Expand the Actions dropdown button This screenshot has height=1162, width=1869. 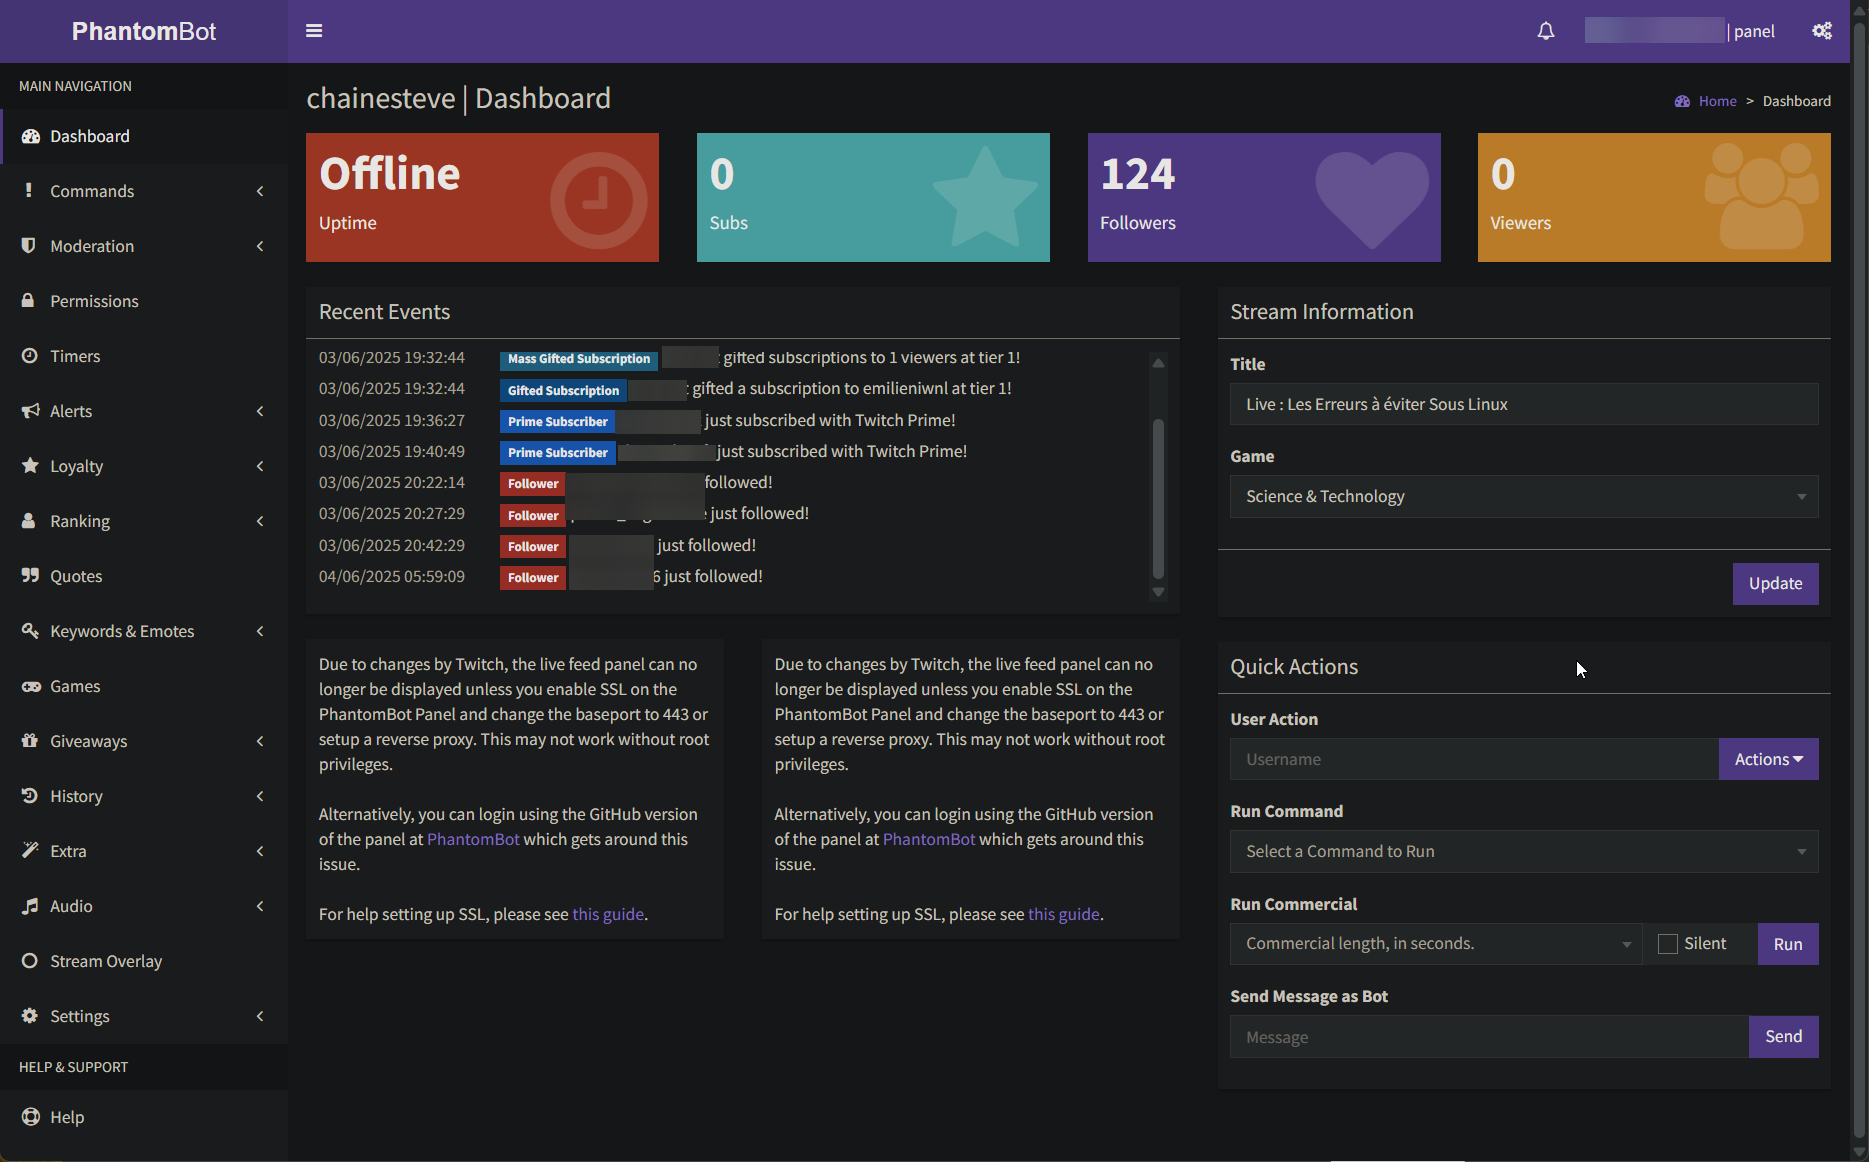1768,760
